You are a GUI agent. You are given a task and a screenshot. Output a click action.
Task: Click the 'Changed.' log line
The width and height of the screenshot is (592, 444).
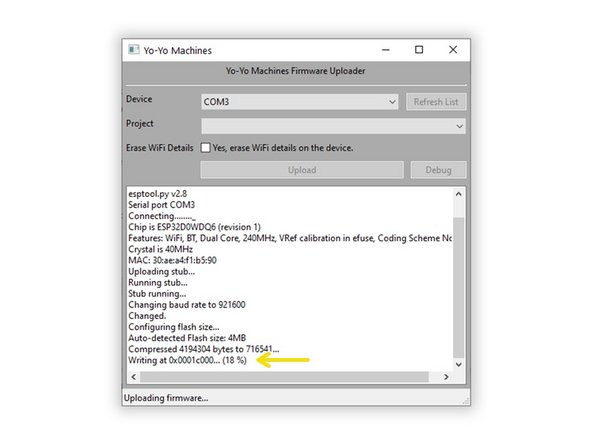point(147,316)
